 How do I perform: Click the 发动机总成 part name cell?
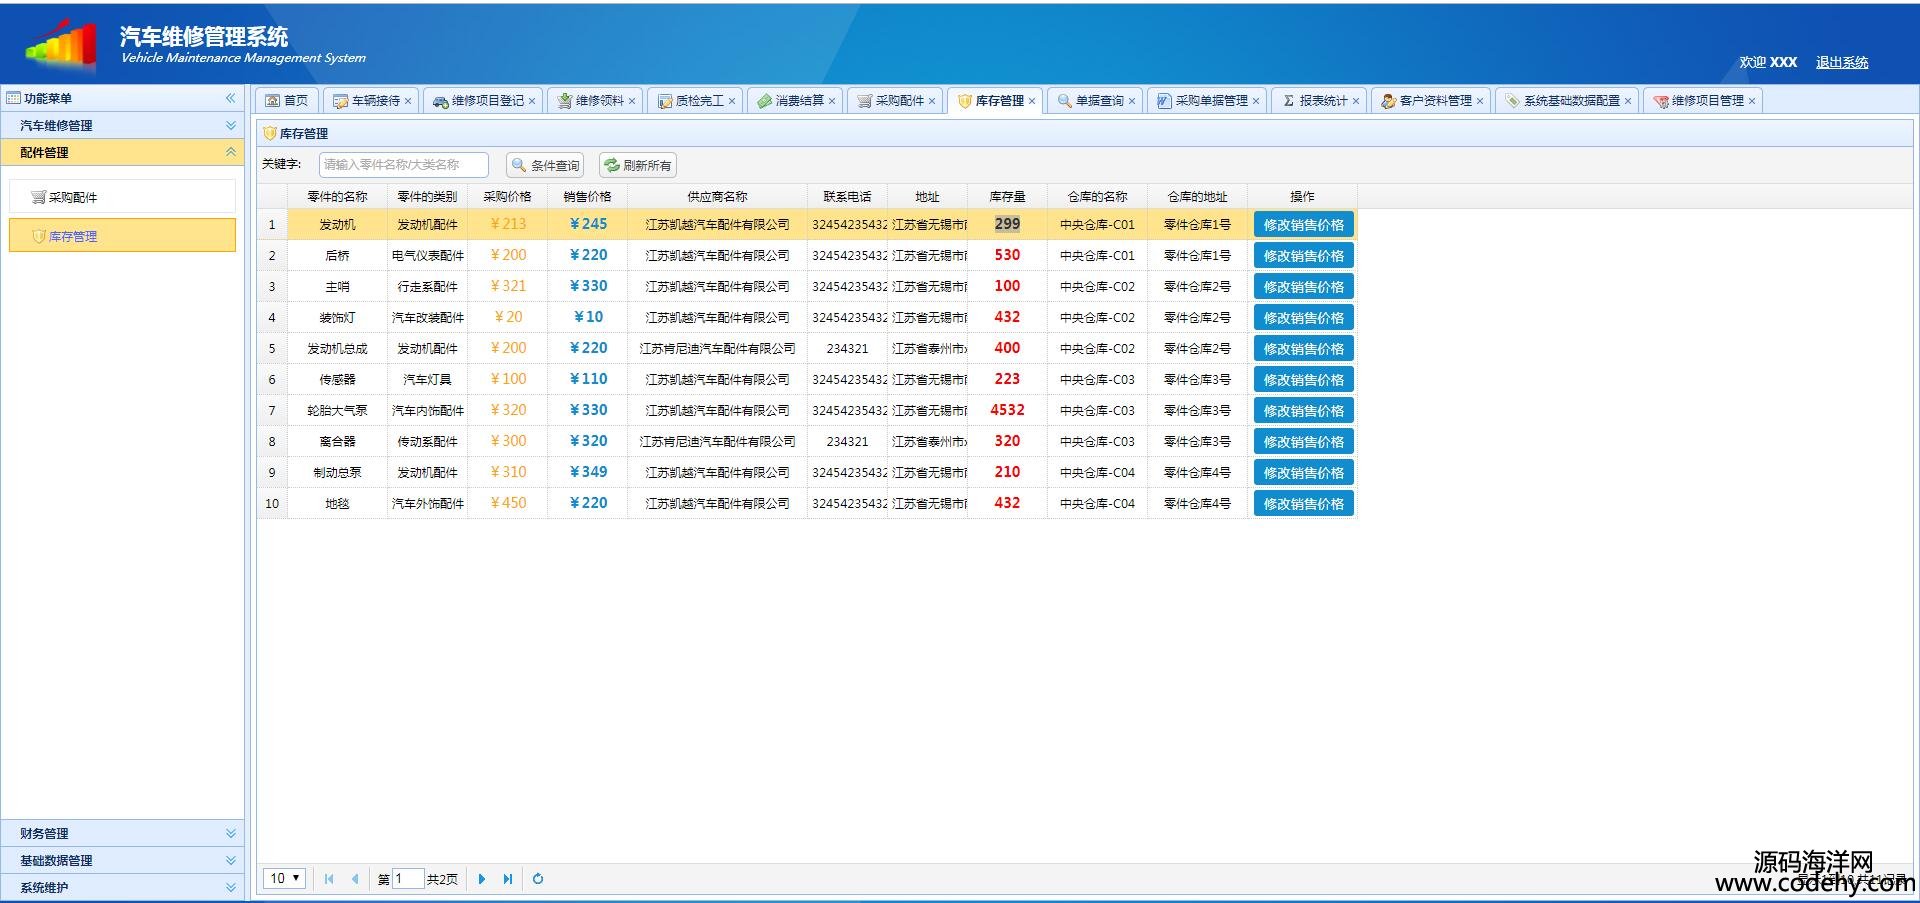pyautogui.click(x=337, y=349)
